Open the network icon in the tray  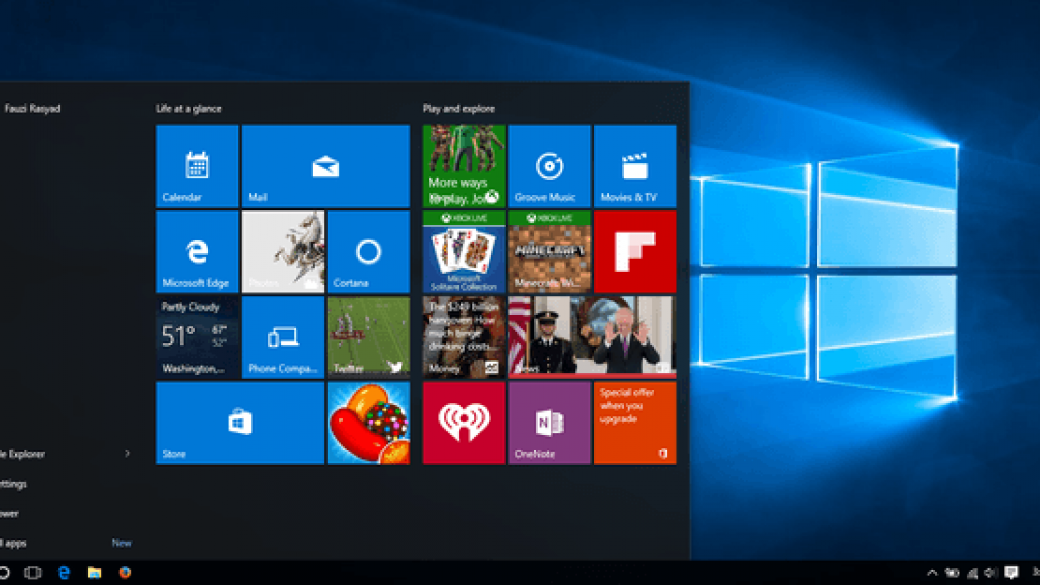click(972, 573)
